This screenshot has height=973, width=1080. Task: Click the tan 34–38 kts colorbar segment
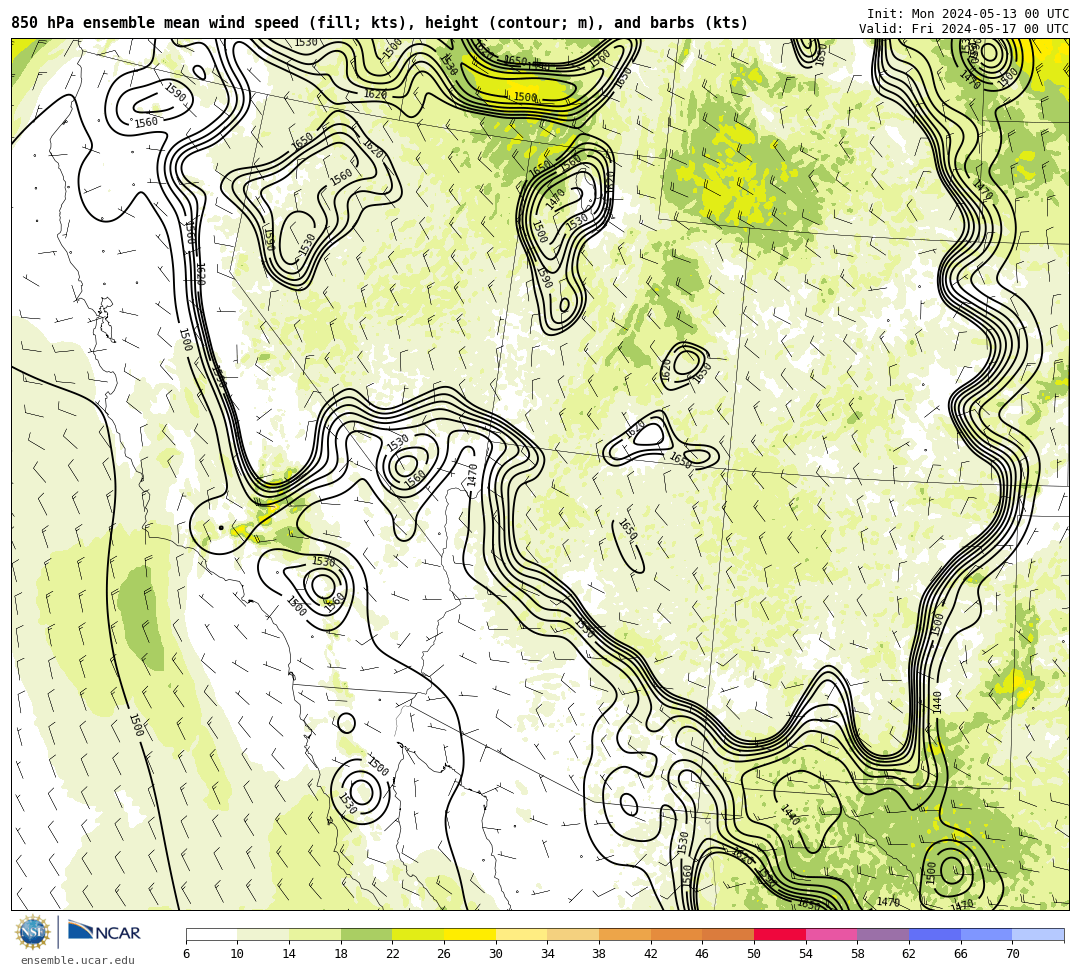pos(573,934)
